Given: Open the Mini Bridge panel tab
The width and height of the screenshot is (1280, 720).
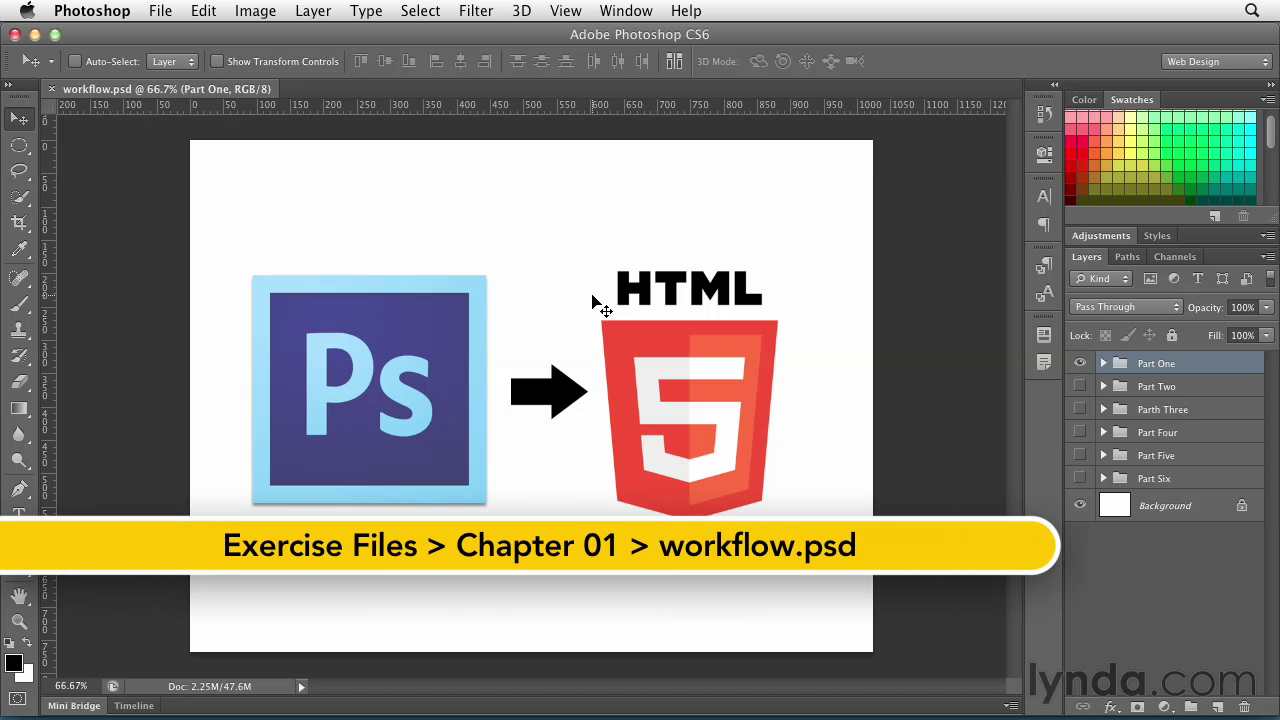Looking at the screenshot, I should pyautogui.click(x=75, y=706).
